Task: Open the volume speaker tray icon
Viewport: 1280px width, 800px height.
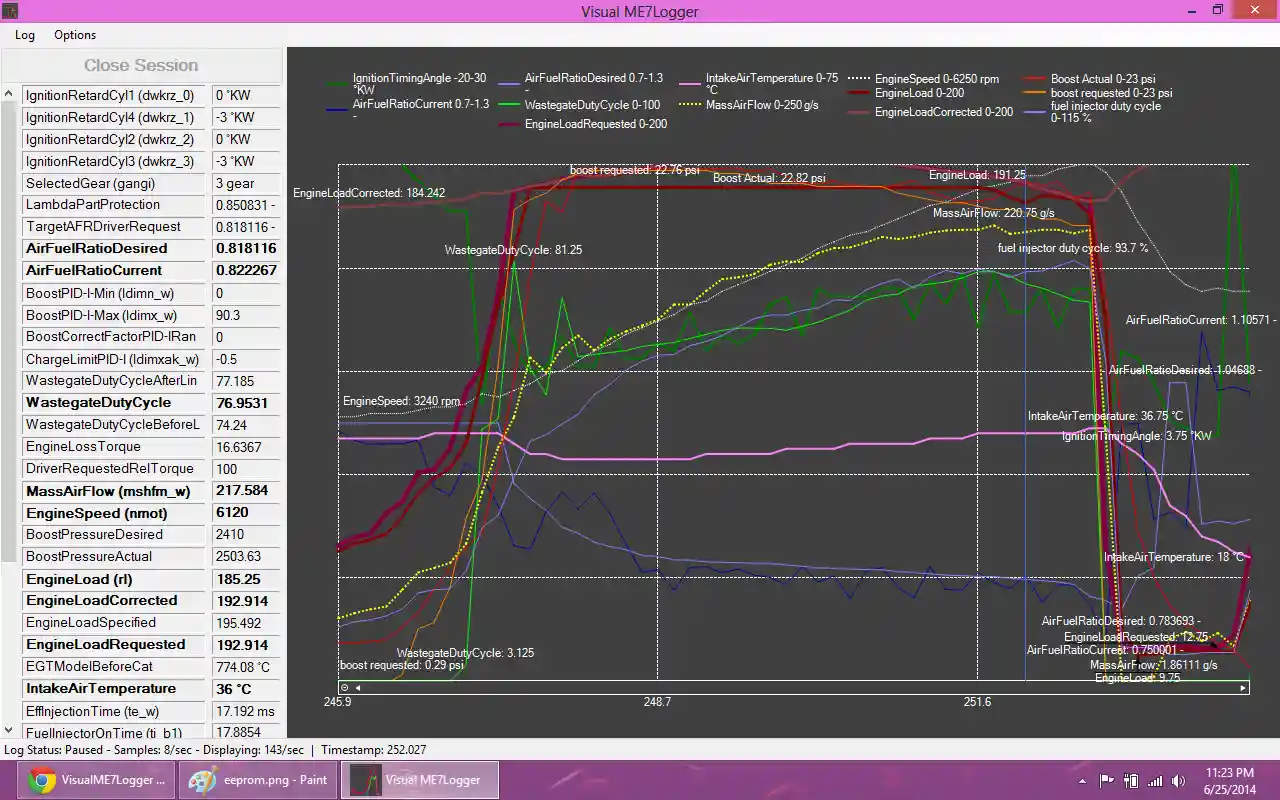Action: pyautogui.click(x=1179, y=780)
